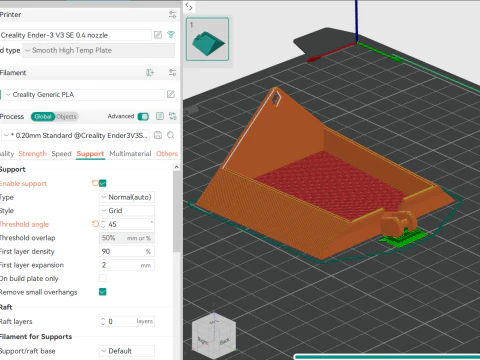Click the Threshold angle label
This screenshot has width=480, height=360.
24,224
